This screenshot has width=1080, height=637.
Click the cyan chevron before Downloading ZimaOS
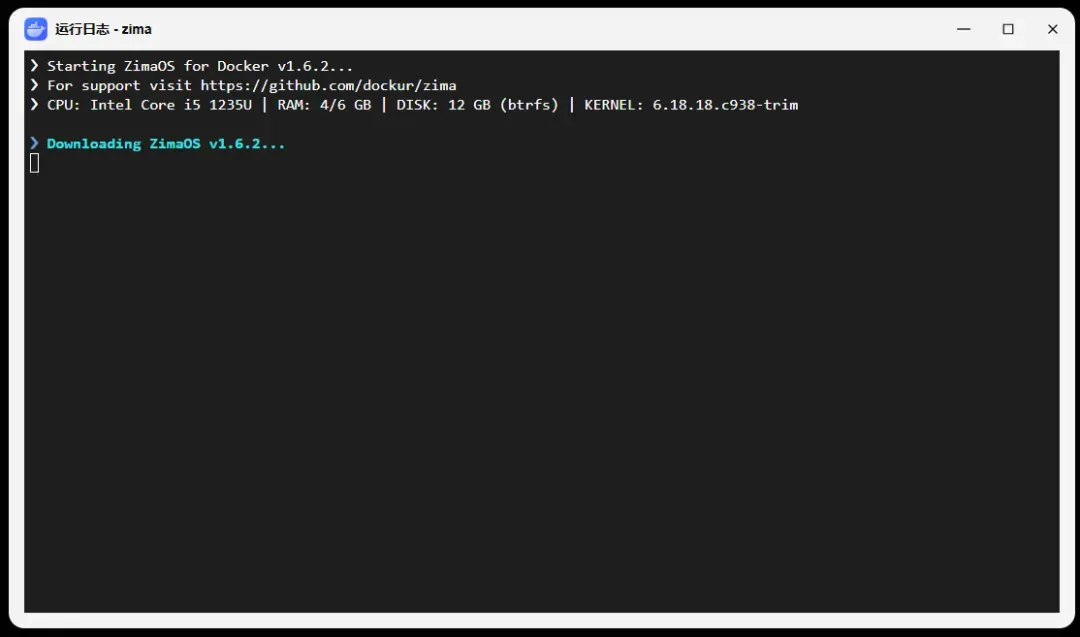click(34, 143)
